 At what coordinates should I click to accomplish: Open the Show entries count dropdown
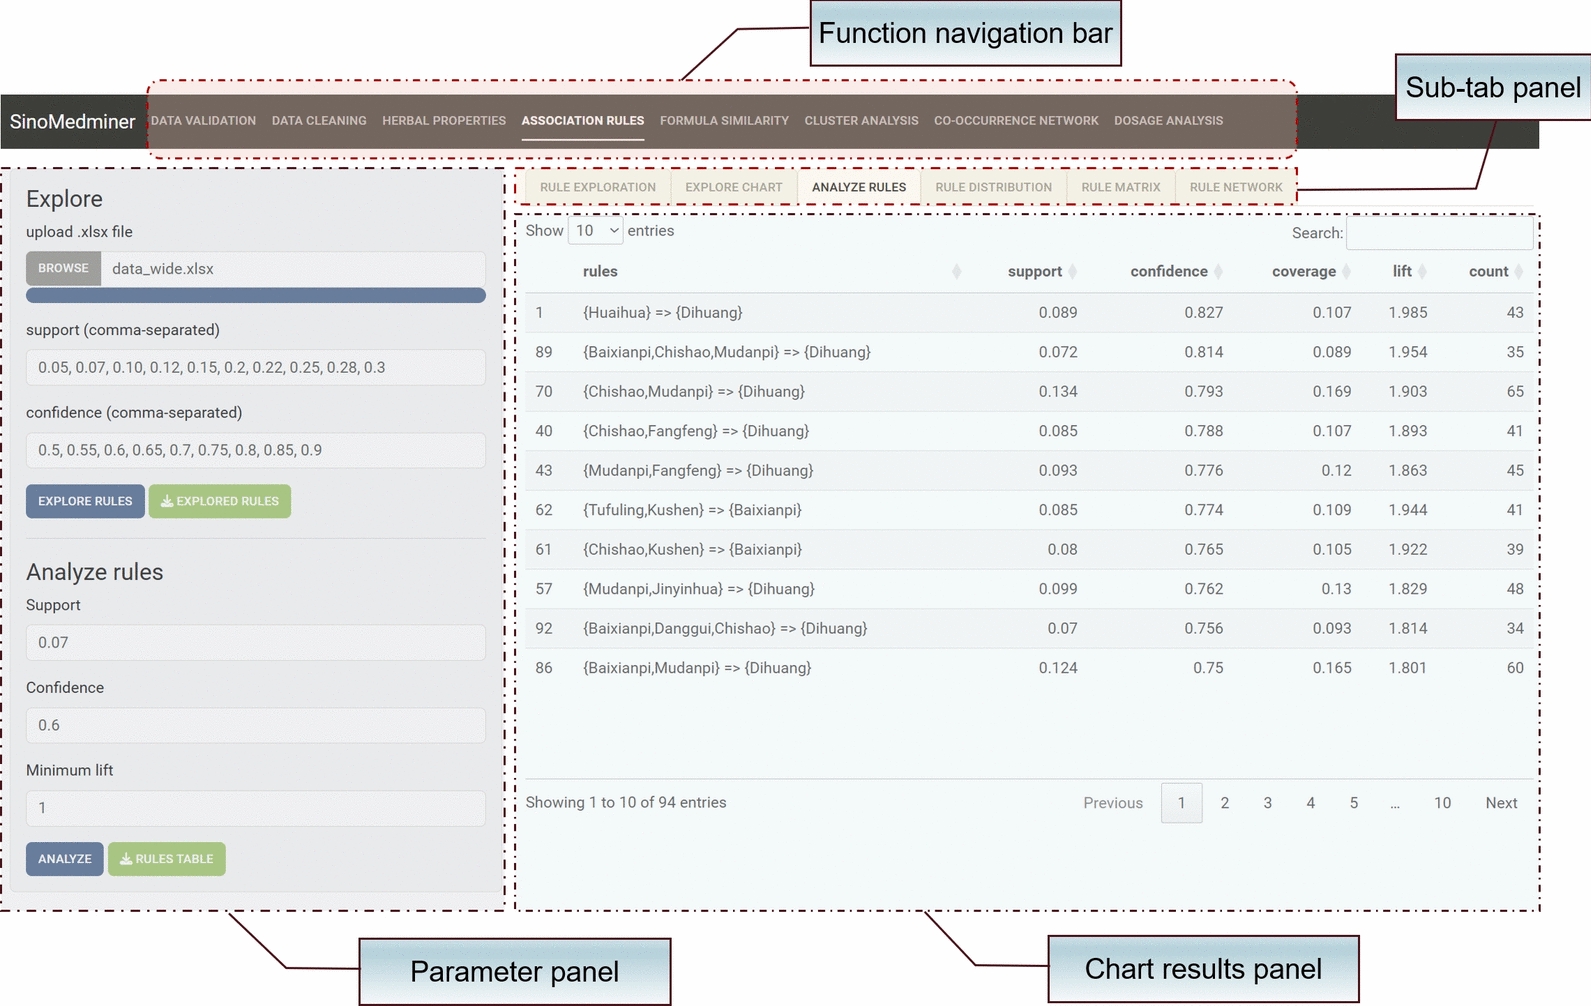click(595, 231)
